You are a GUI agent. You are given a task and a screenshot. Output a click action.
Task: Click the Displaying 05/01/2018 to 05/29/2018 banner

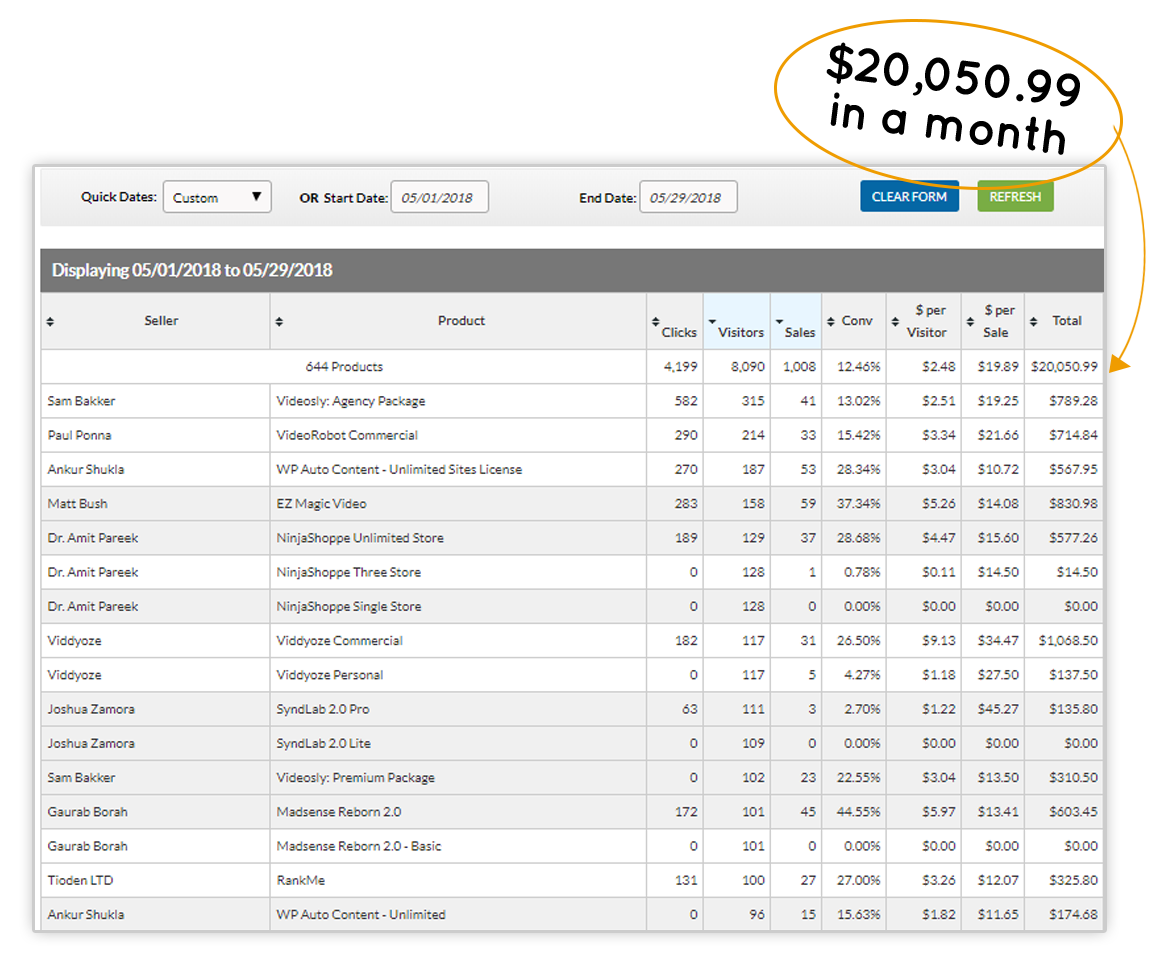click(x=572, y=271)
